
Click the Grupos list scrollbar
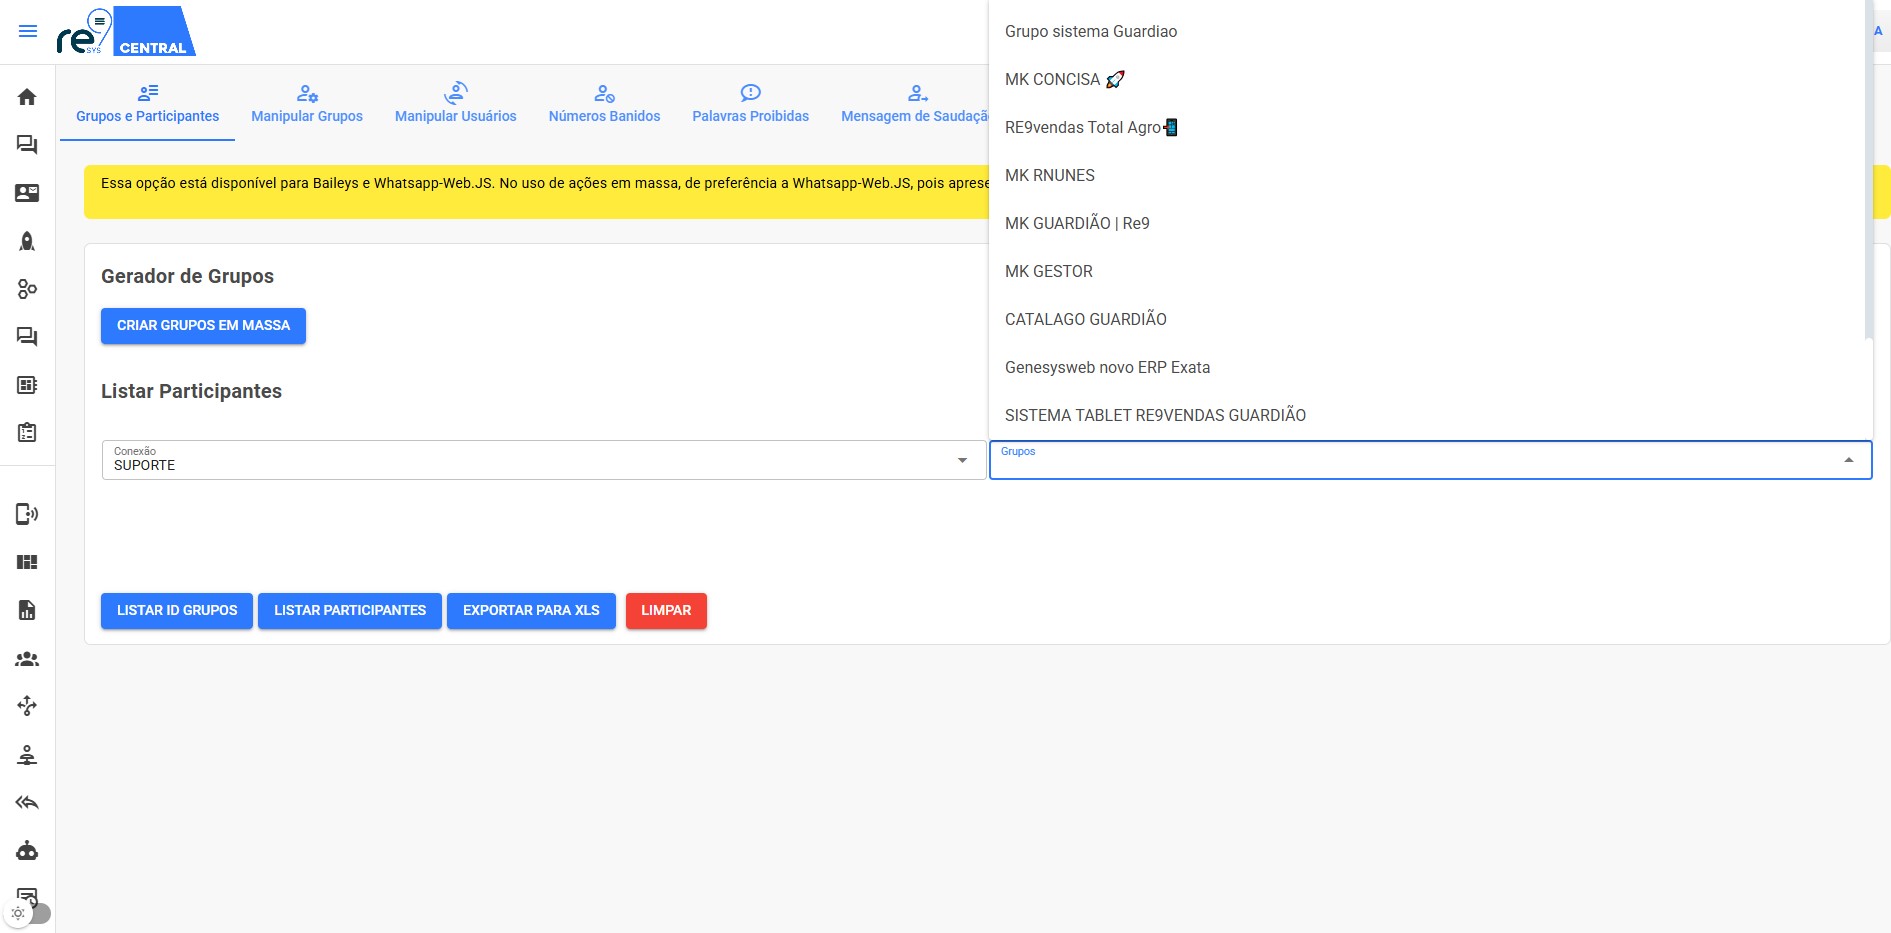tap(1869, 170)
